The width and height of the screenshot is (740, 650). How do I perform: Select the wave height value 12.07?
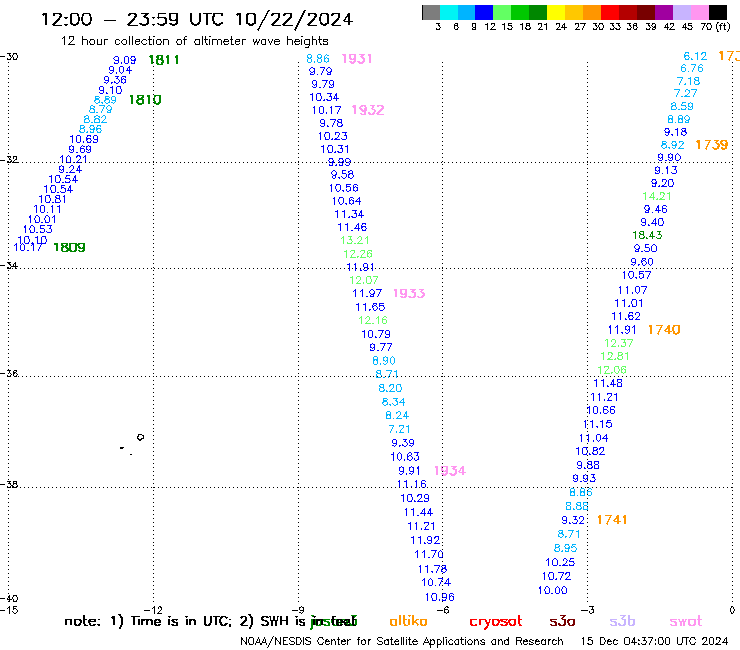pyautogui.click(x=364, y=280)
